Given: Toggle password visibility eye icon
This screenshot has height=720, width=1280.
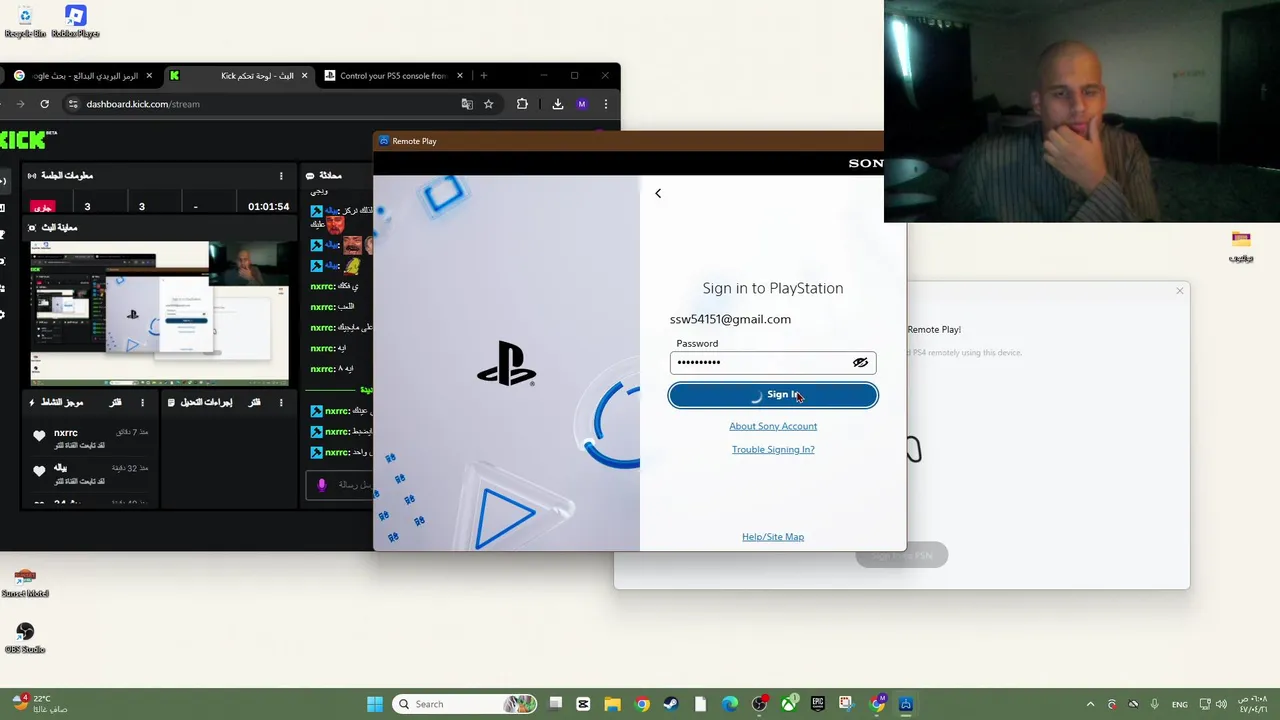Looking at the screenshot, I should click(x=860, y=362).
